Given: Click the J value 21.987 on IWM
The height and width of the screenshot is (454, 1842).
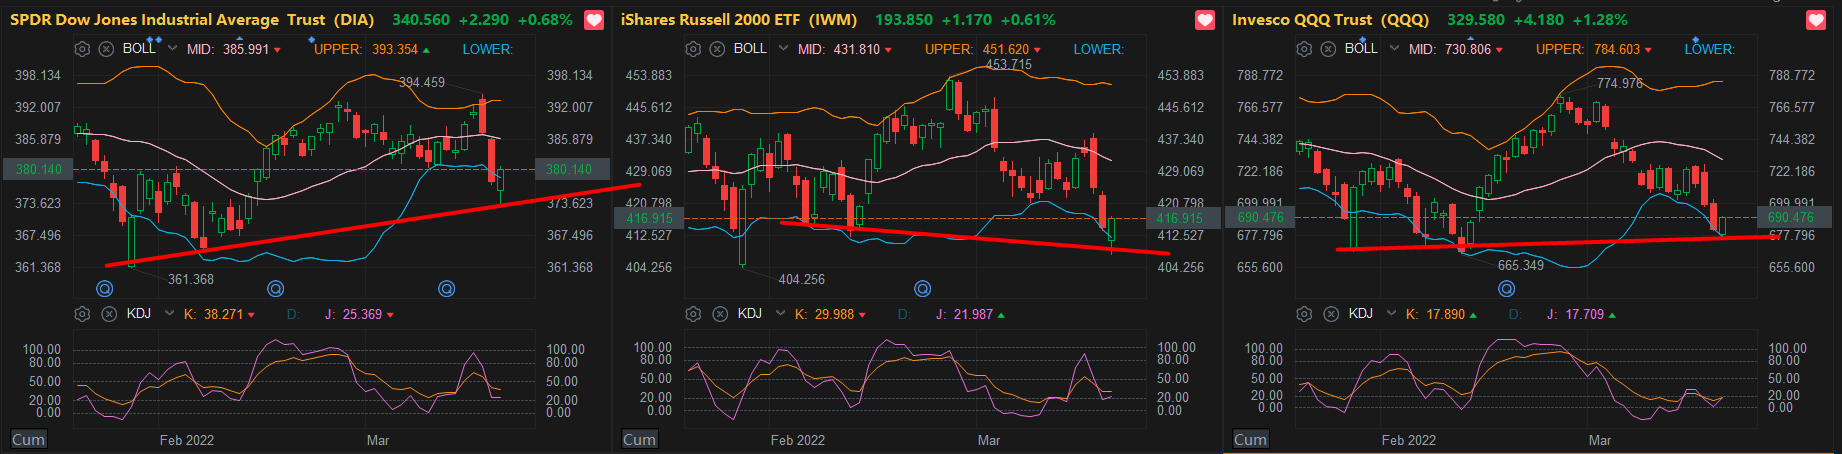Looking at the screenshot, I should point(973,314).
